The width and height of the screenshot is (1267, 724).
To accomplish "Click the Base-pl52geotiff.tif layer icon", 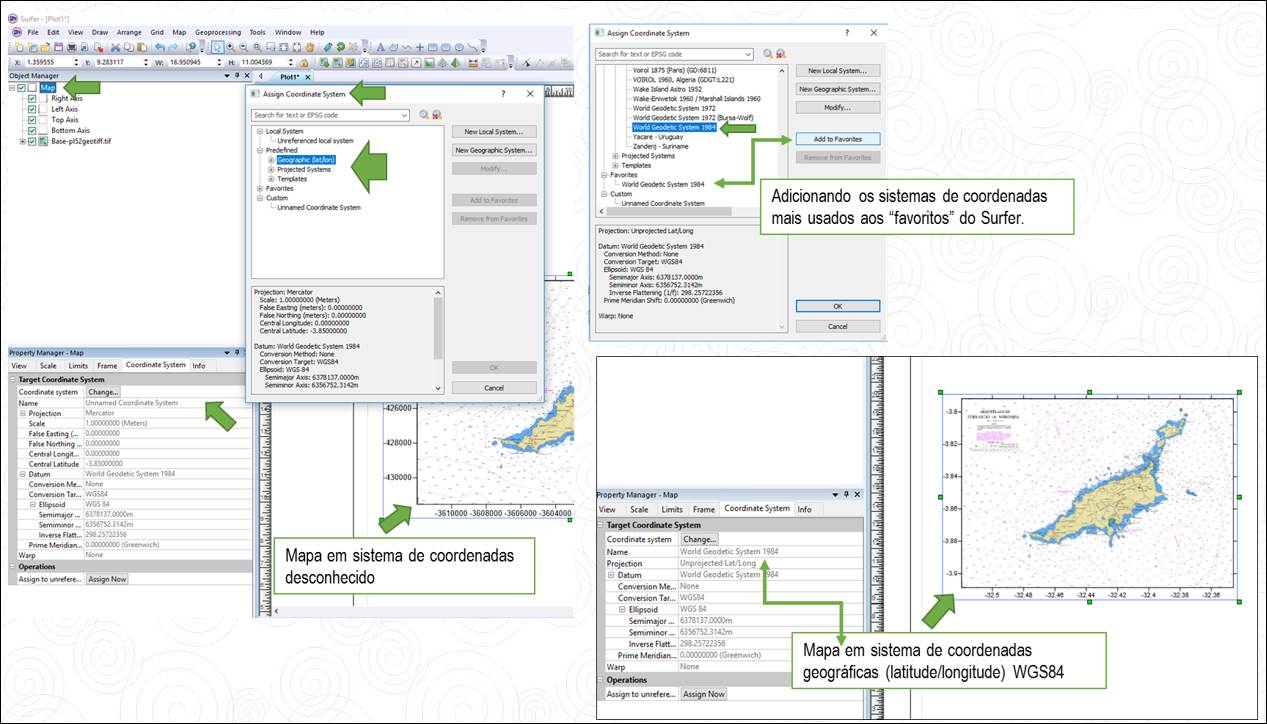I will (x=45, y=141).
